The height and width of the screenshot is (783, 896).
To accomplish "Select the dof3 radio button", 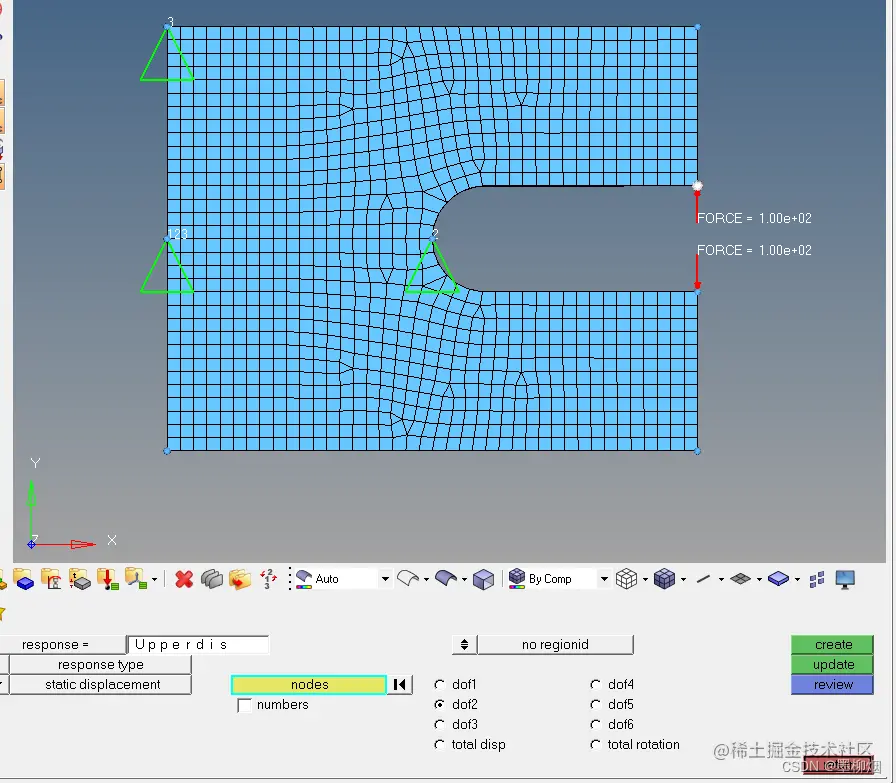I will coord(439,725).
